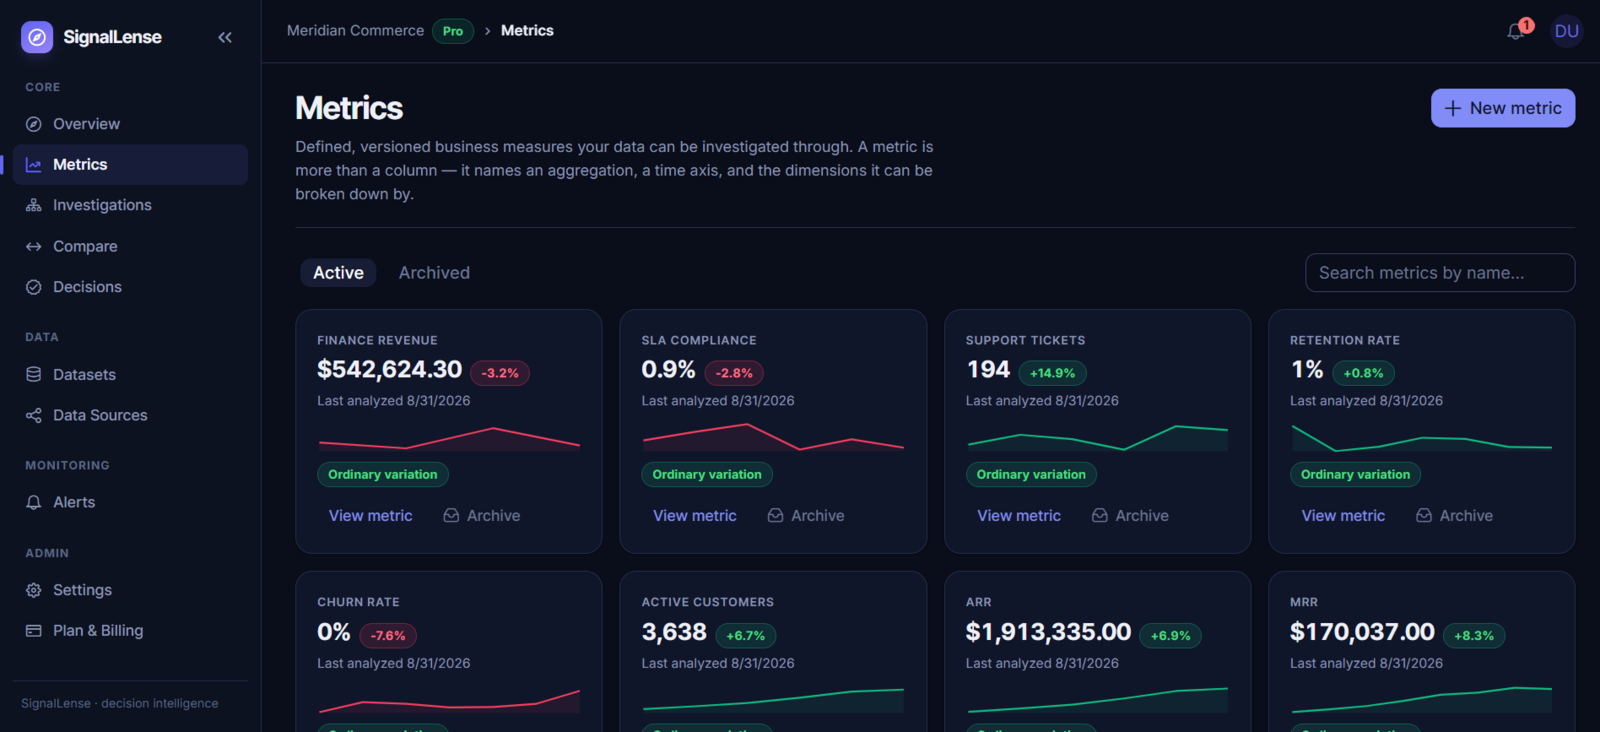
Task: Click the -2.8% change badge on SLA Compliance
Action: coord(734,373)
